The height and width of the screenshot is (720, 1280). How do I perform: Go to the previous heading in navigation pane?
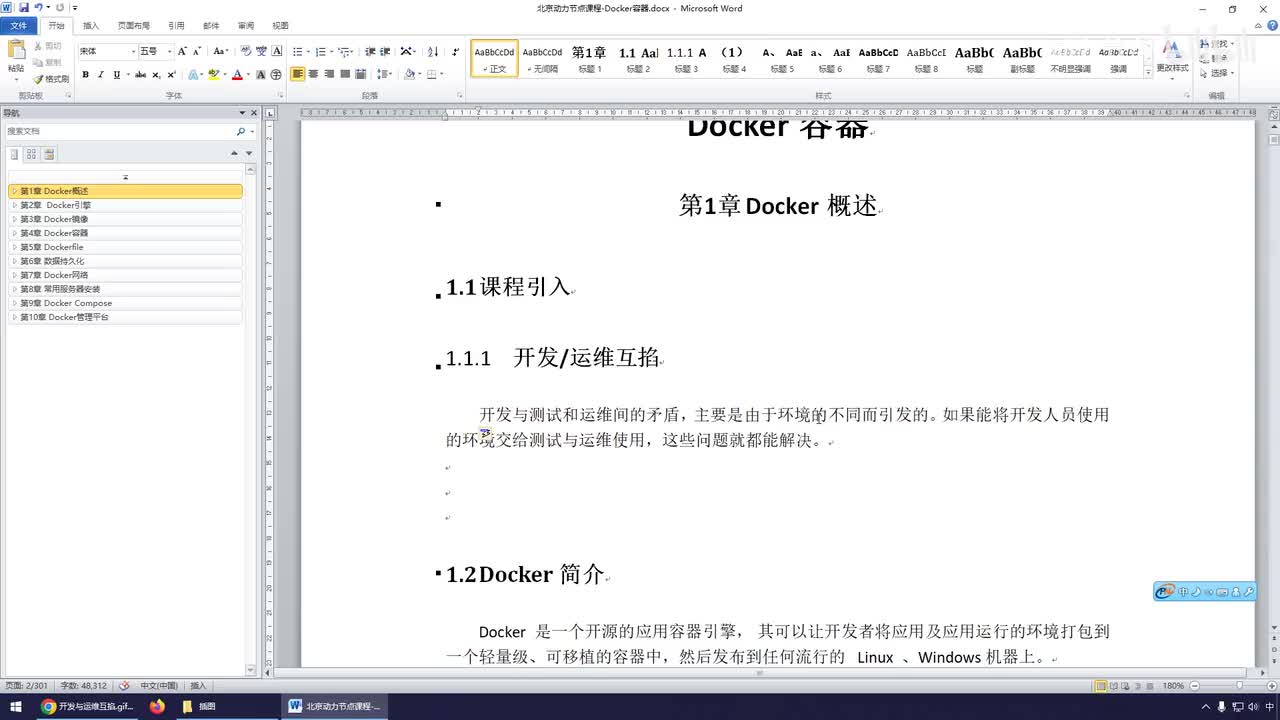click(x=234, y=153)
